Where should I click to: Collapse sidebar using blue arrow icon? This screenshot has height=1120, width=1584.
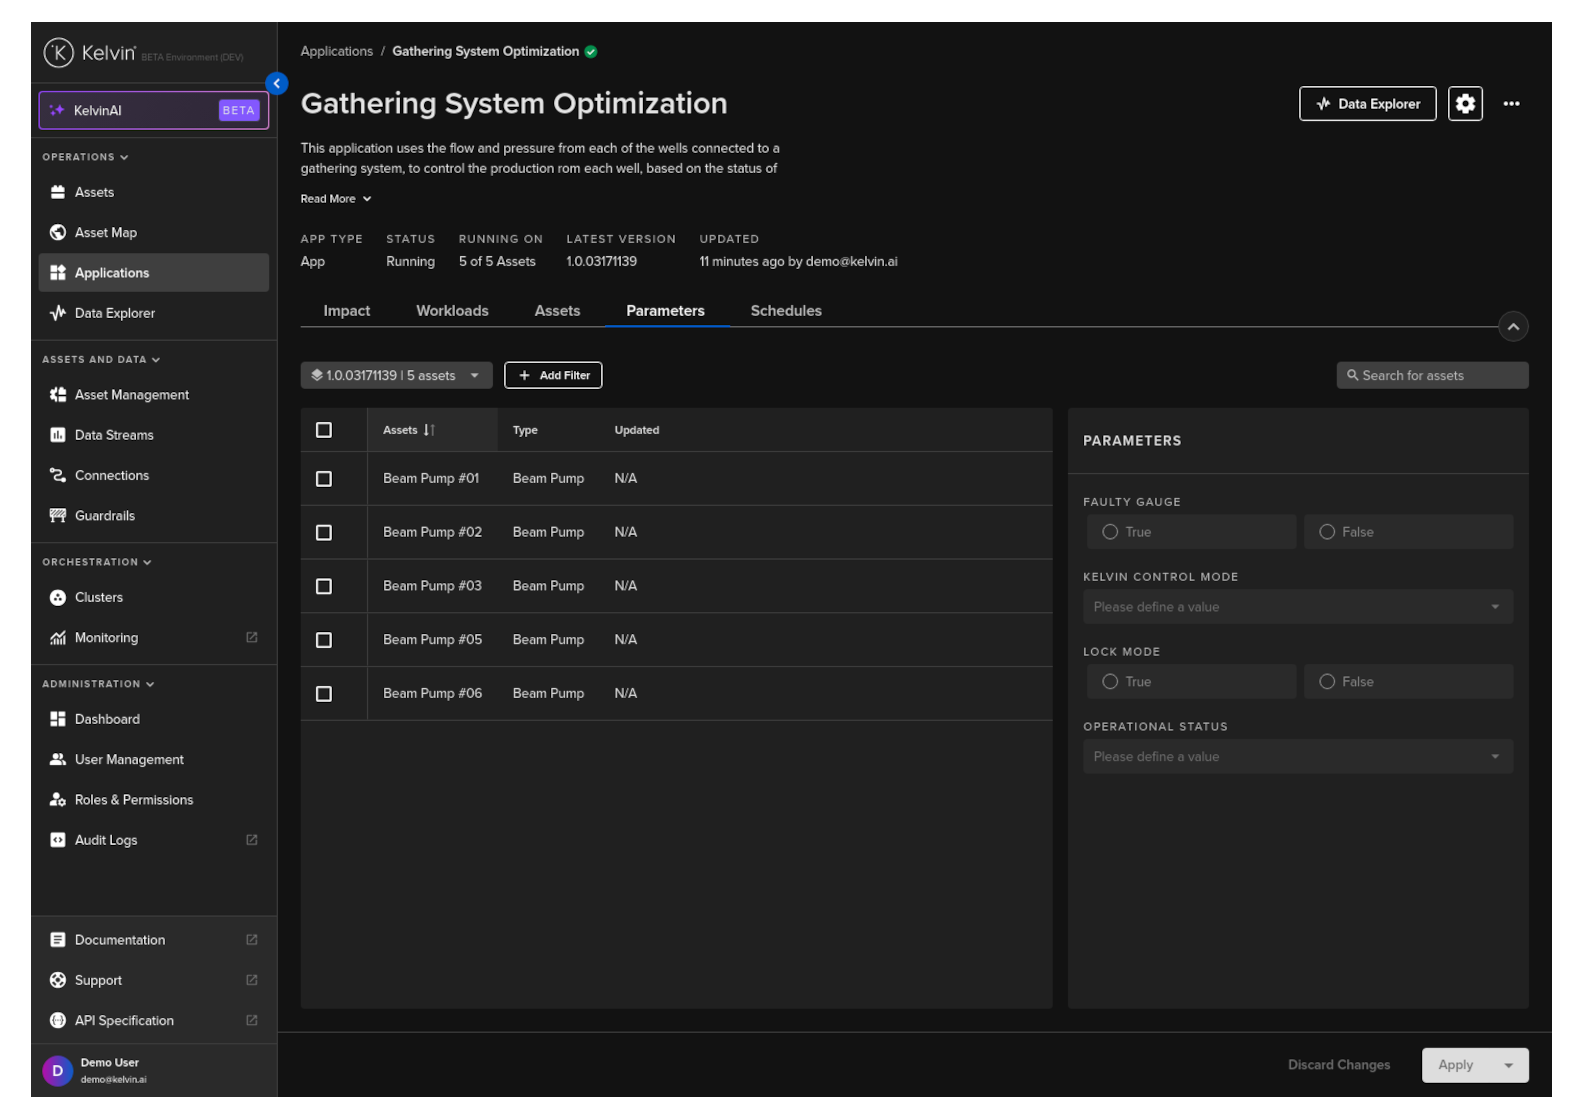click(277, 84)
